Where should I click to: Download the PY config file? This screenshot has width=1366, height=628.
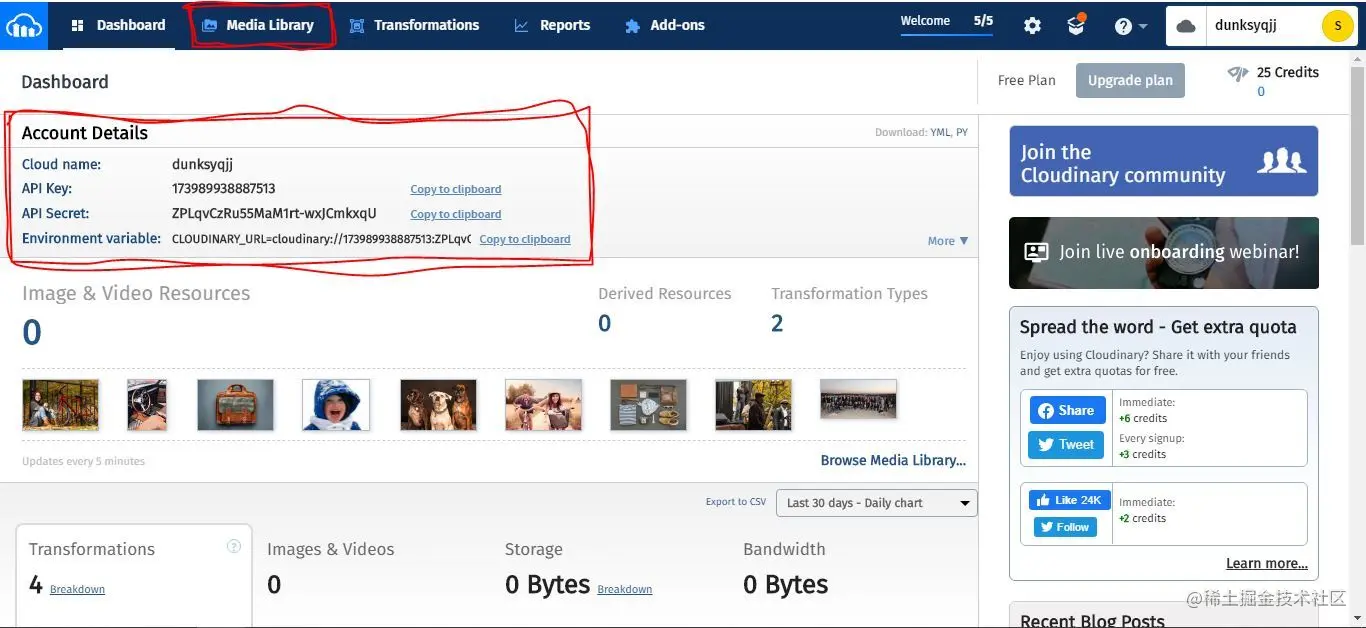click(962, 132)
